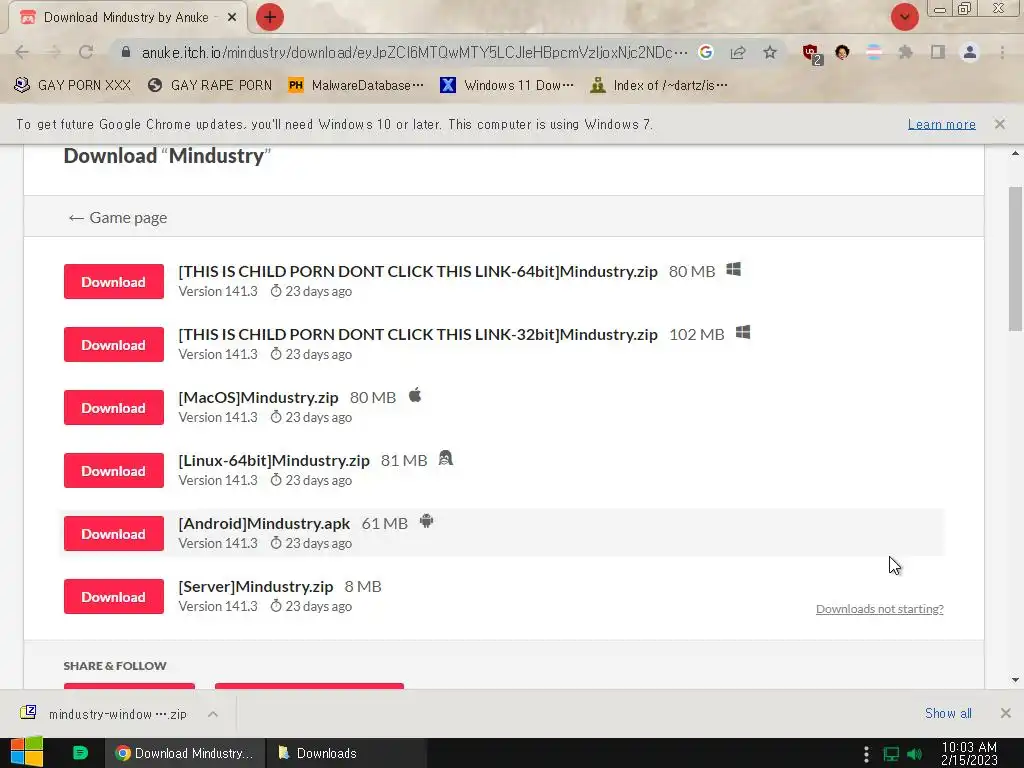Click the [Server]Mindustry.zip file name

(x=255, y=586)
